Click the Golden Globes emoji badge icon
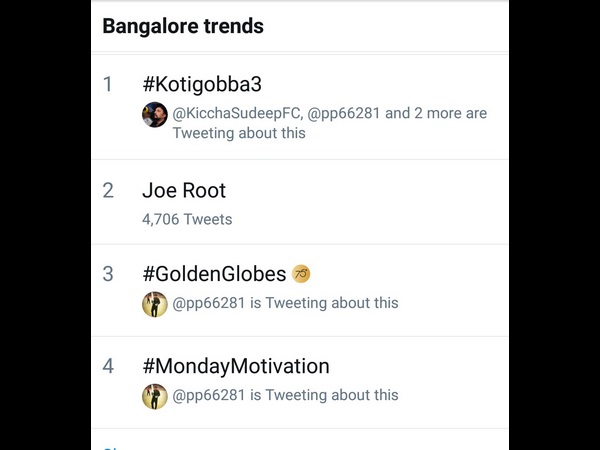The image size is (600, 450). point(301,274)
